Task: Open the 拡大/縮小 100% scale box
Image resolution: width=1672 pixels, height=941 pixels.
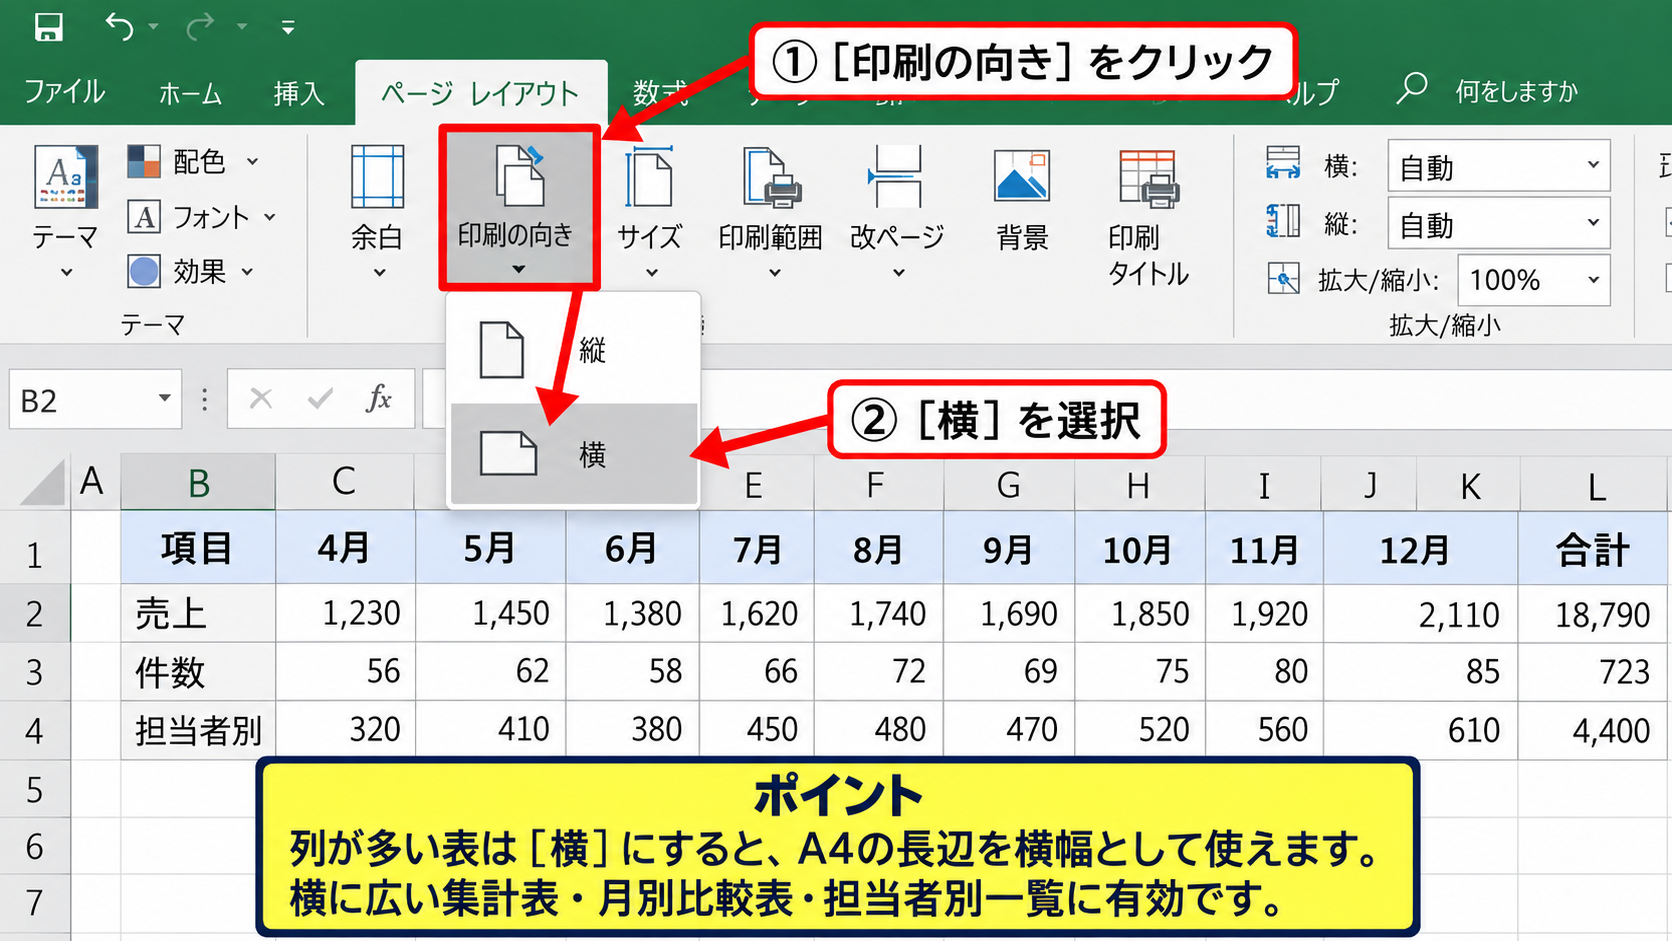Action: 1533,280
